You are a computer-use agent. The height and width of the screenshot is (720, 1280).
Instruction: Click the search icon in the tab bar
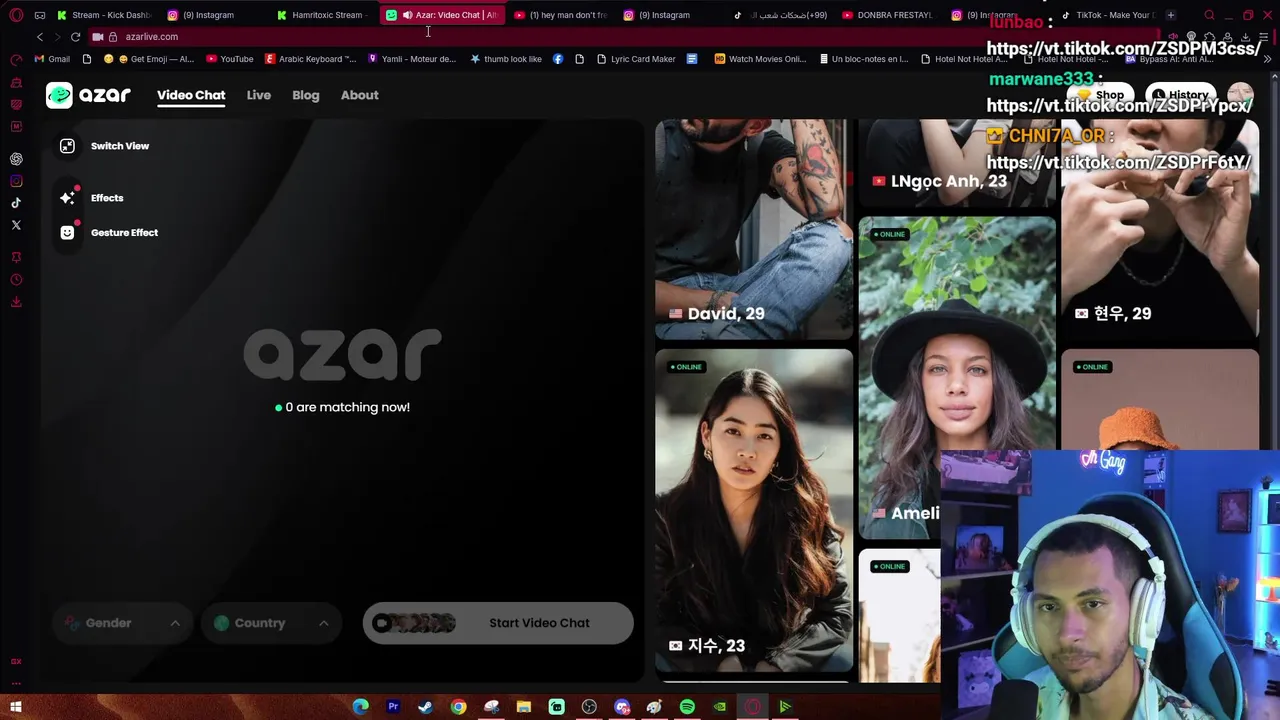1210,15
